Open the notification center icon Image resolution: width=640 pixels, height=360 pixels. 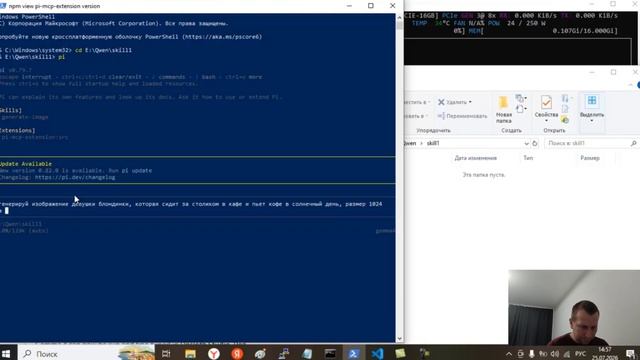point(631,353)
